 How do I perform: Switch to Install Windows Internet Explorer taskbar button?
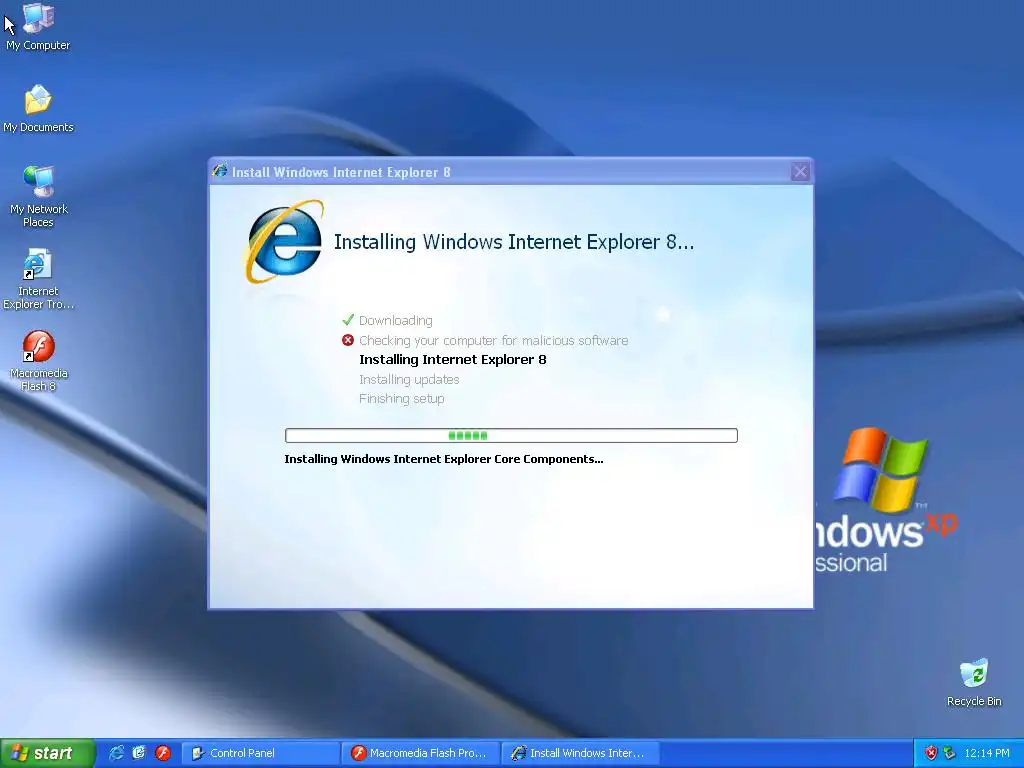click(580, 753)
